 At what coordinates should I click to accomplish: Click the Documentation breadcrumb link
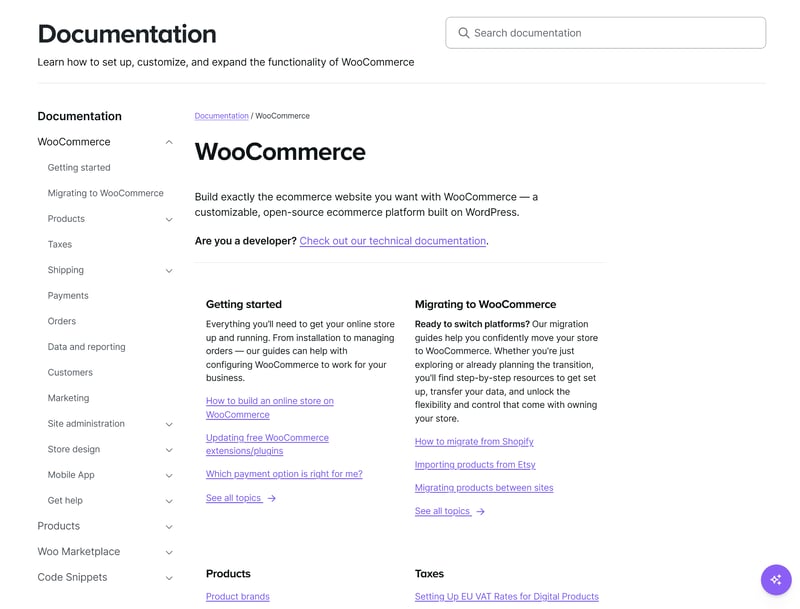221,116
